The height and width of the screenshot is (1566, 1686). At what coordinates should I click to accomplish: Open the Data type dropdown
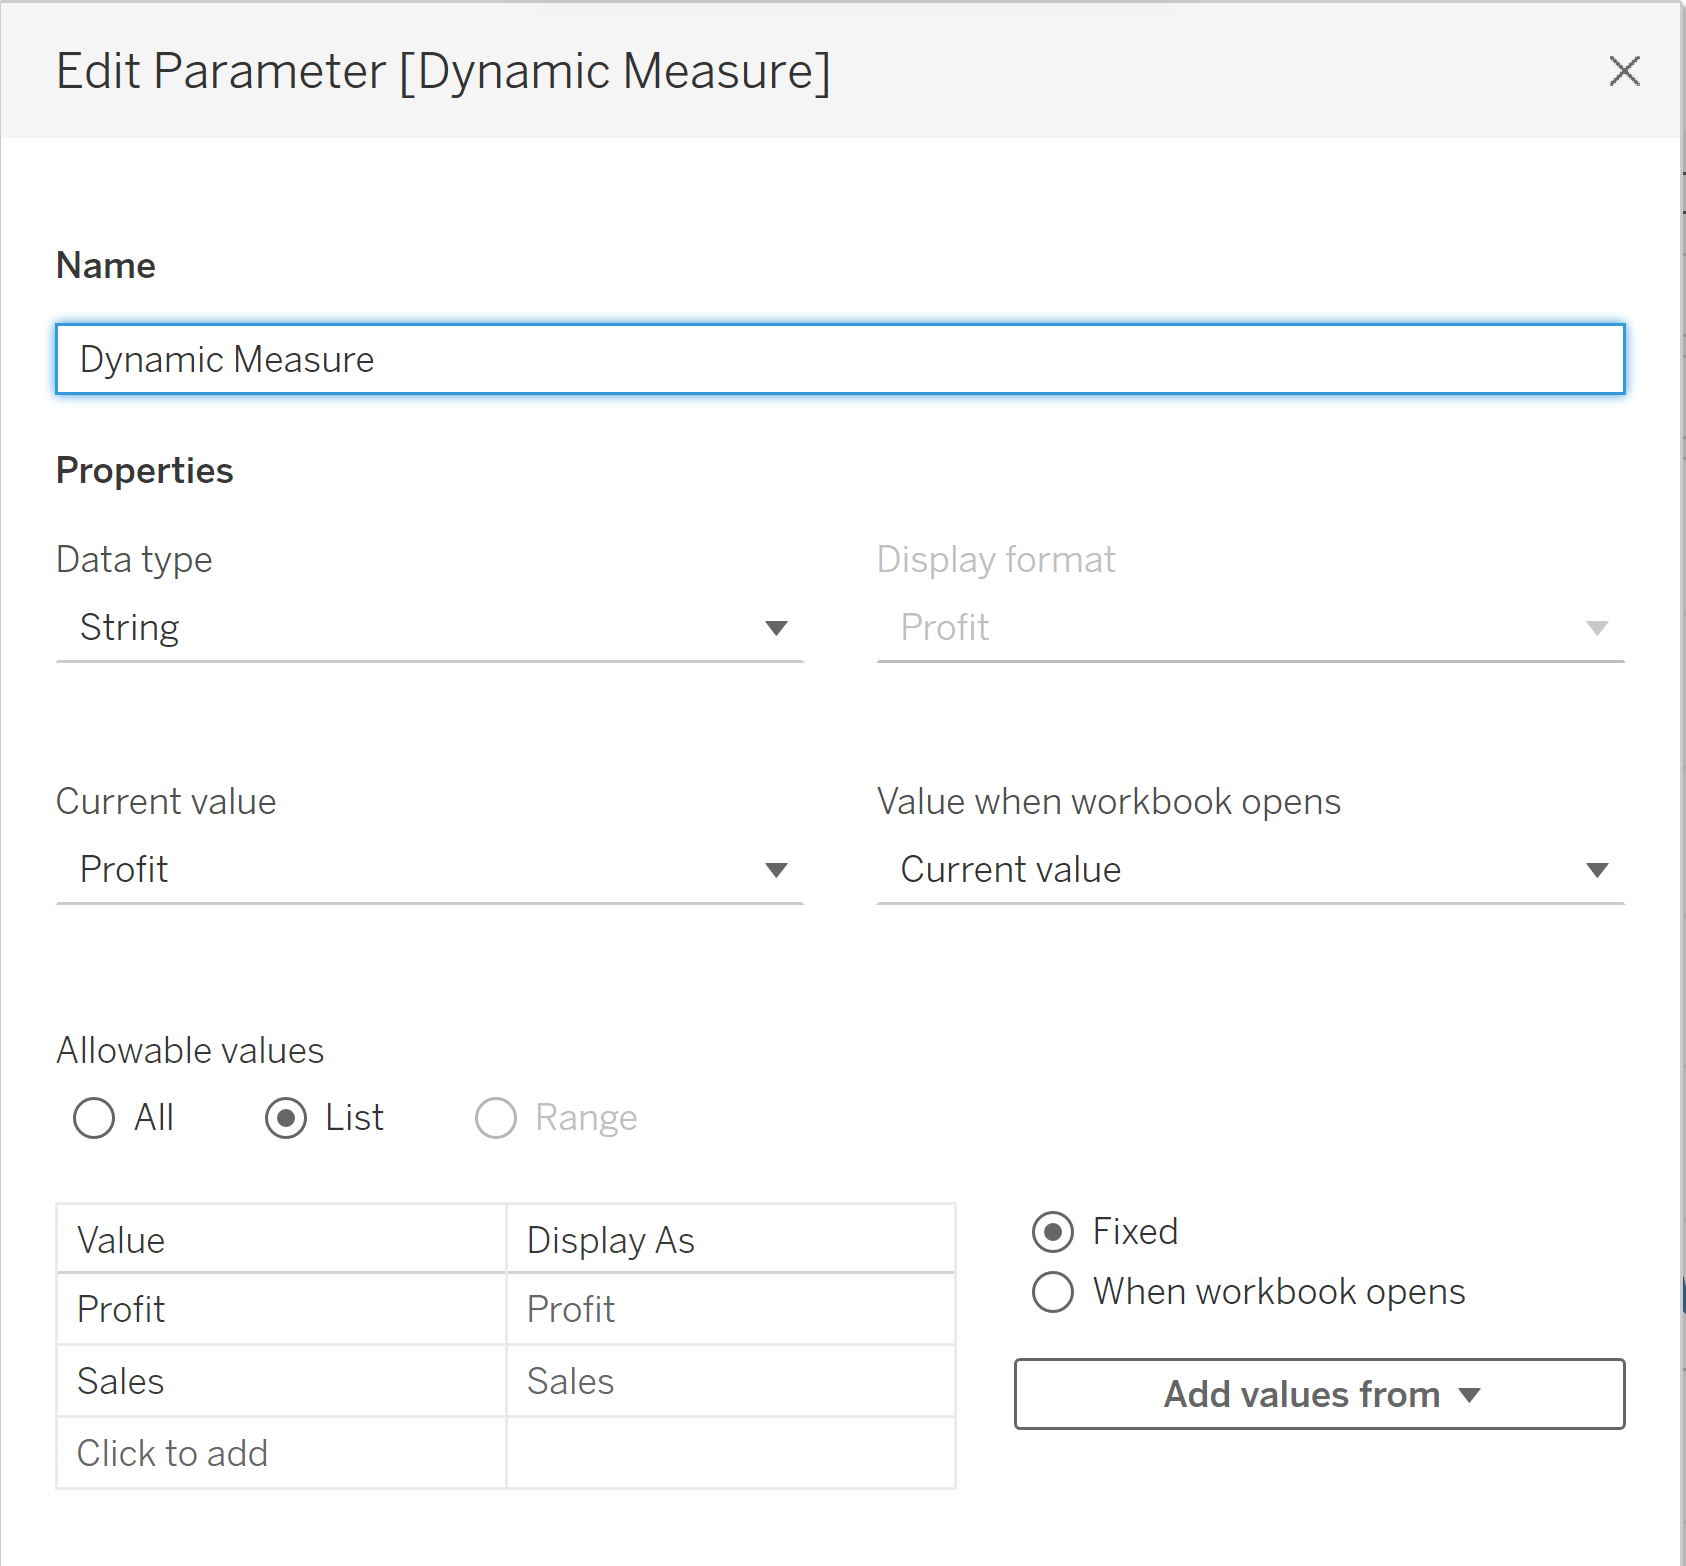click(430, 628)
